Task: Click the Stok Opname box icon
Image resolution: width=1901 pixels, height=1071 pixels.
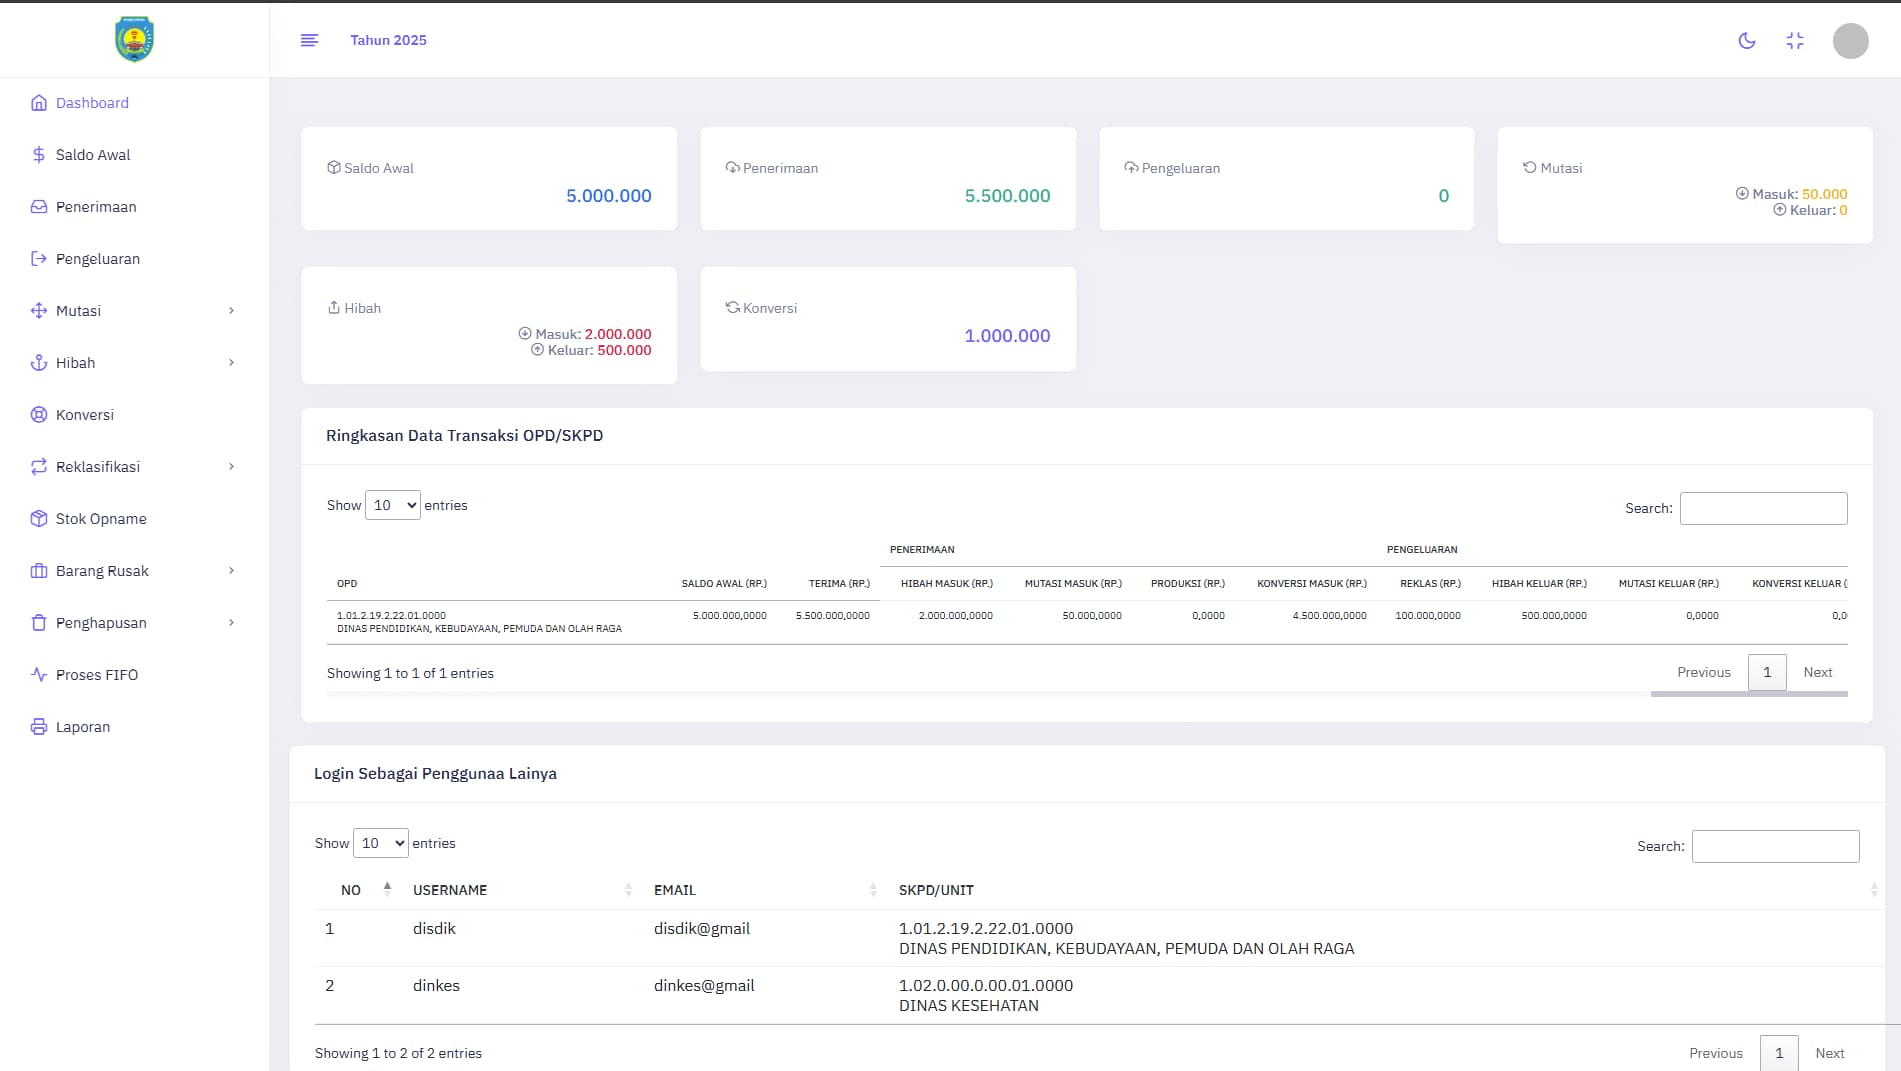Action: (x=39, y=519)
